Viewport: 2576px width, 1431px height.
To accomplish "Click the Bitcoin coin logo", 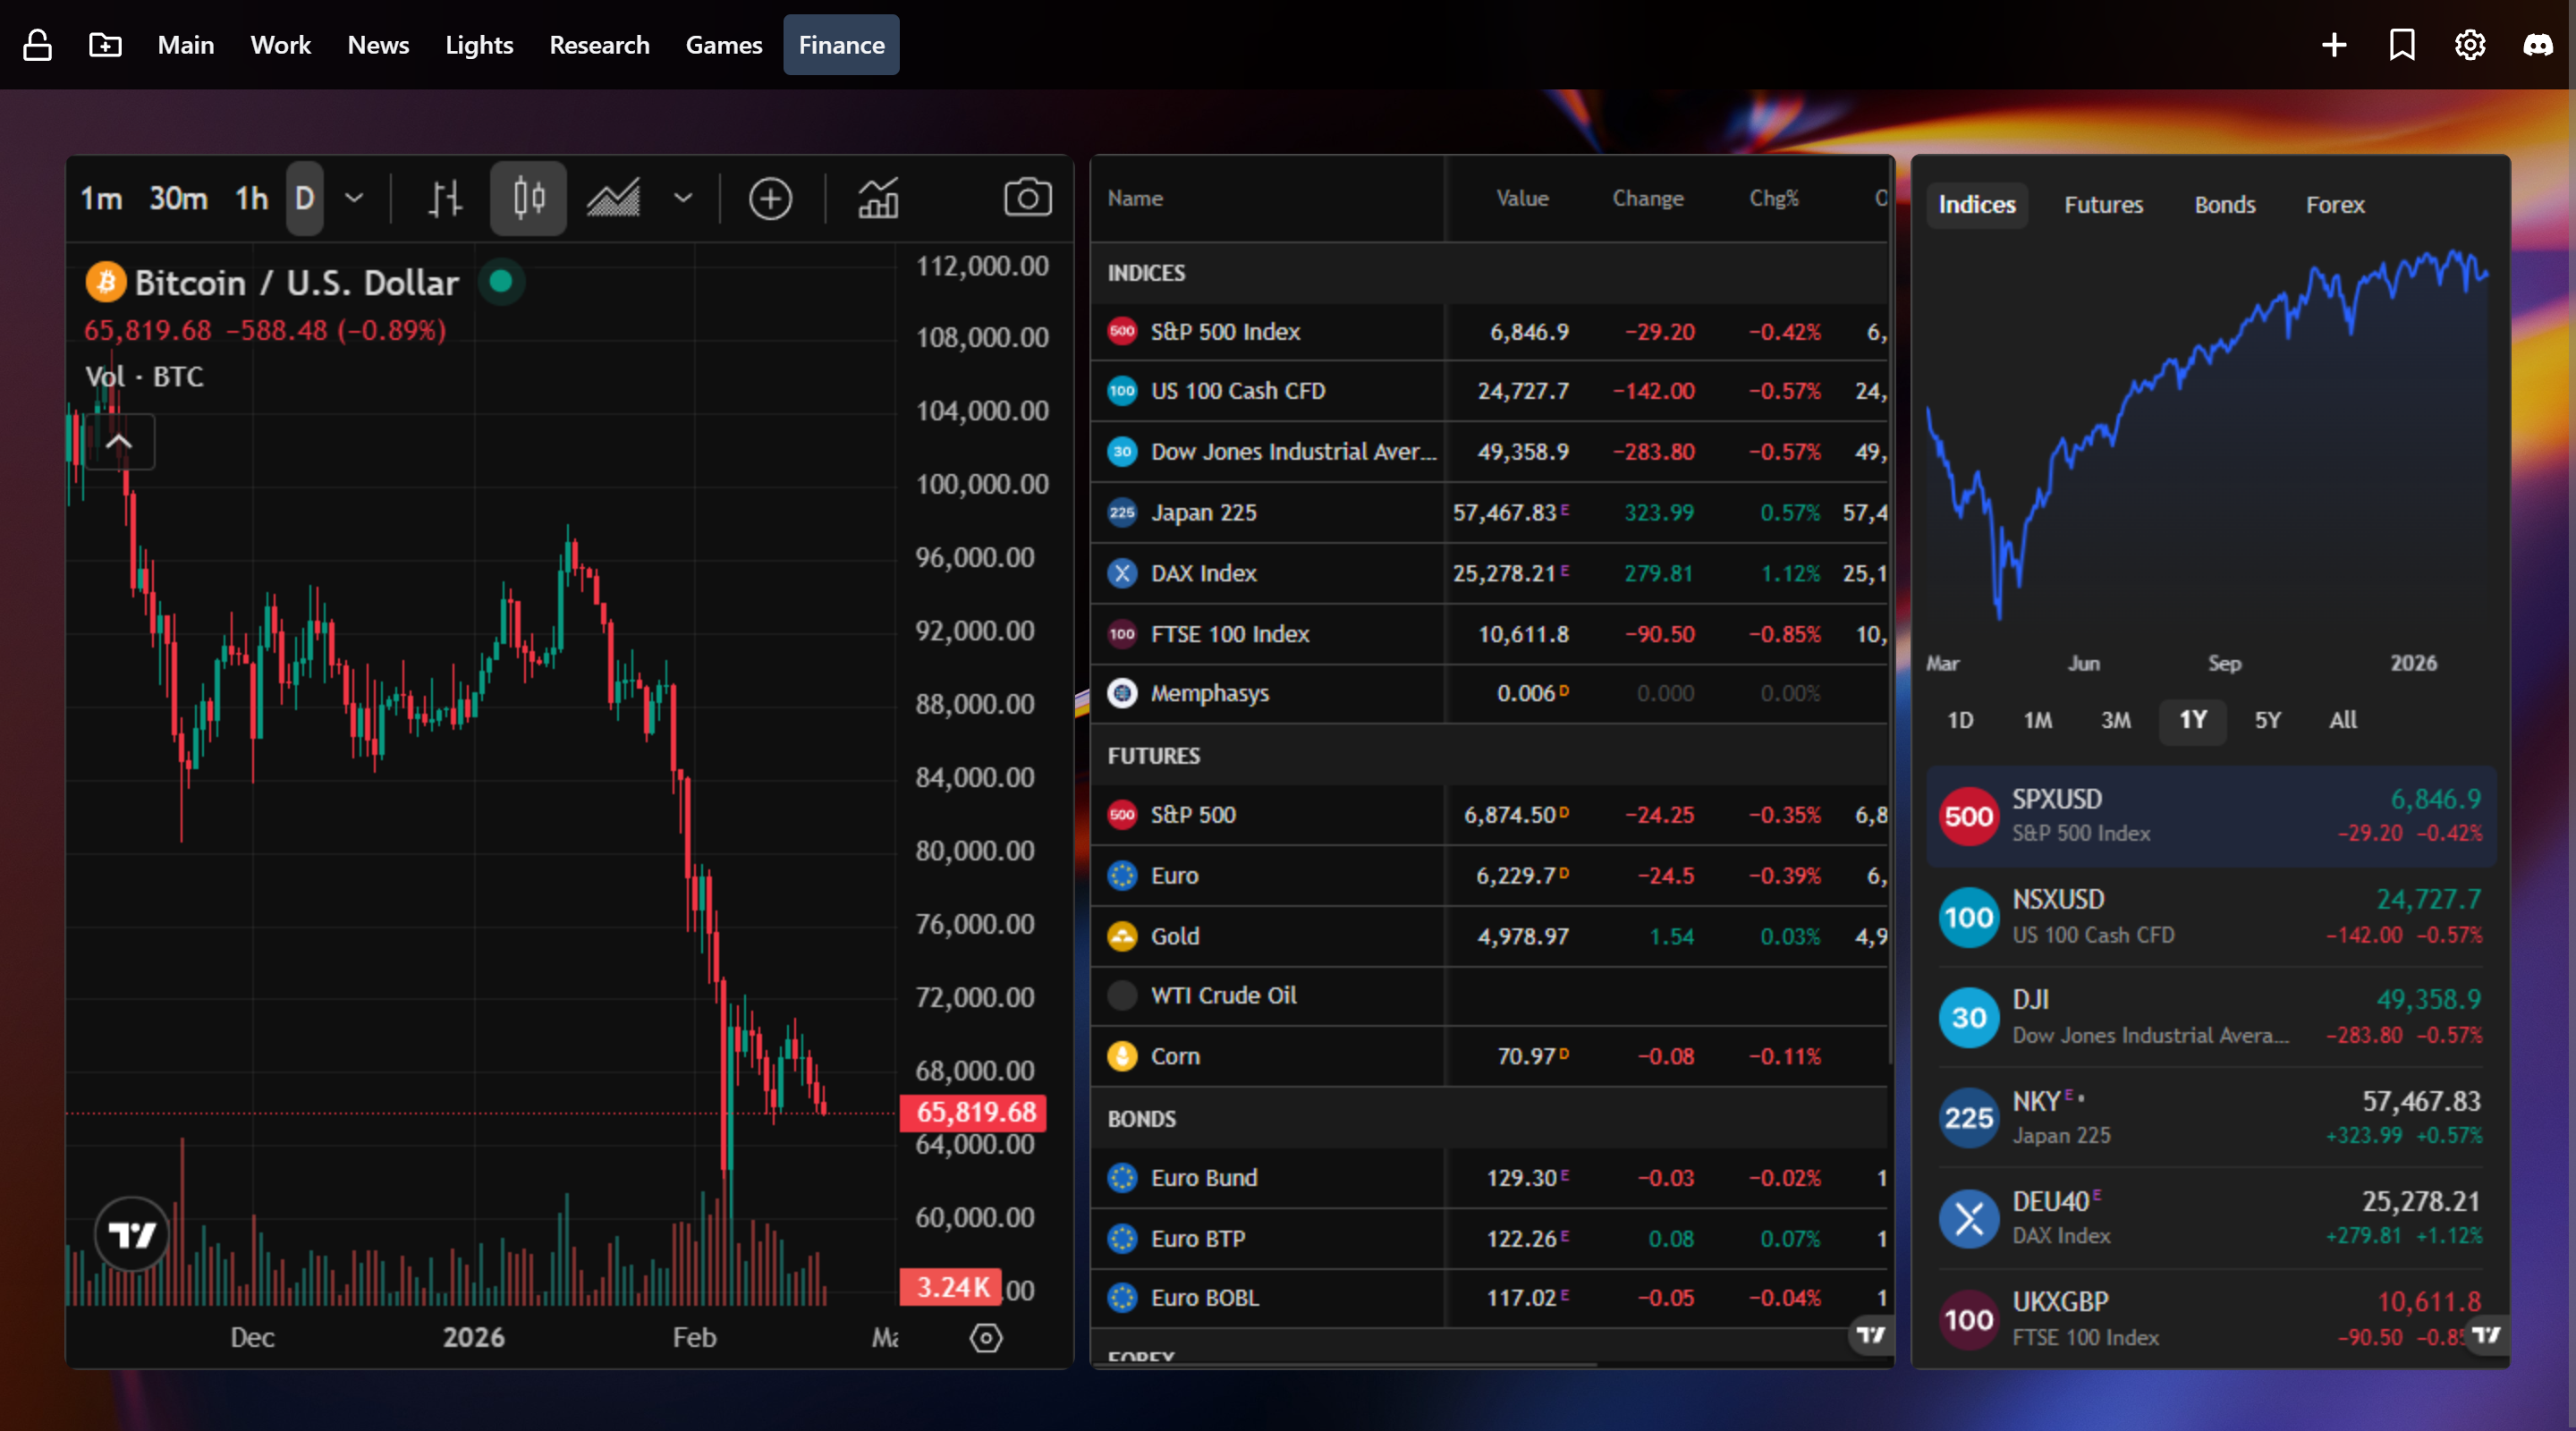I will coord(106,282).
